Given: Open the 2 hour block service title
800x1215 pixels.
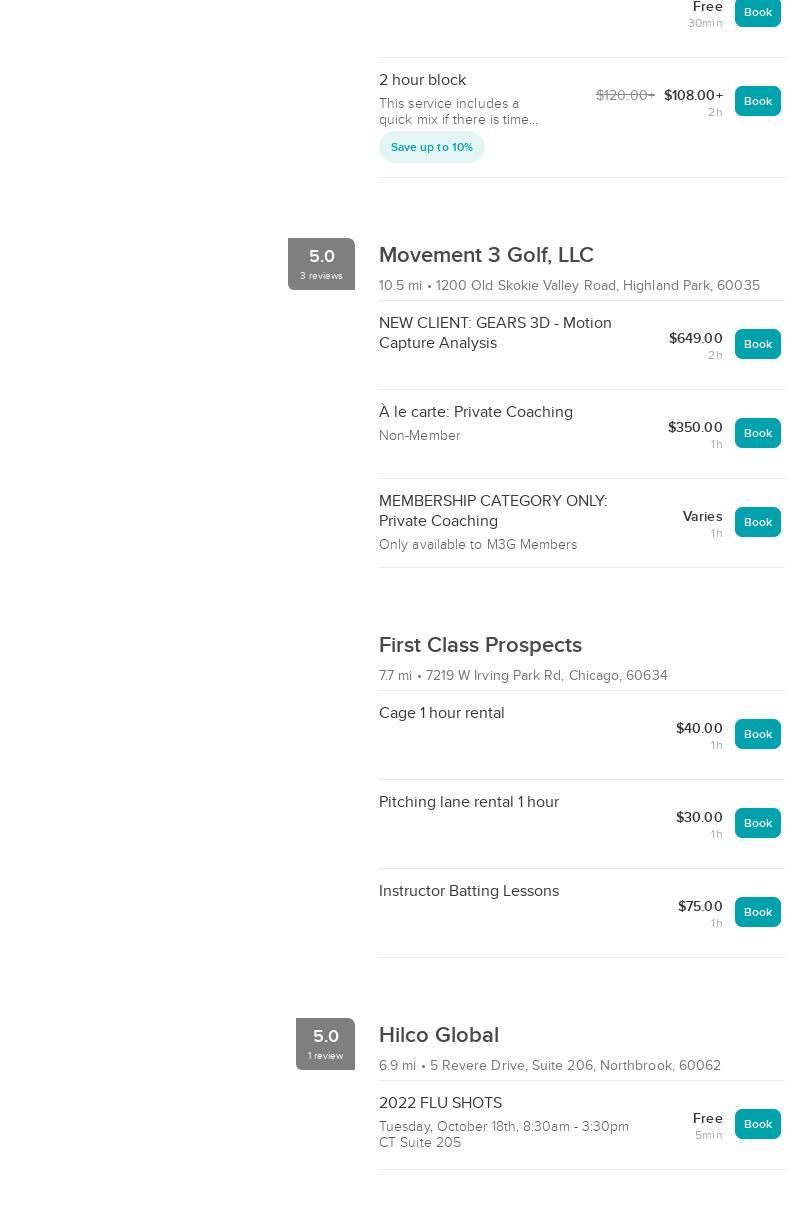Looking at the screenshot, I should click(x=422, y=80).
